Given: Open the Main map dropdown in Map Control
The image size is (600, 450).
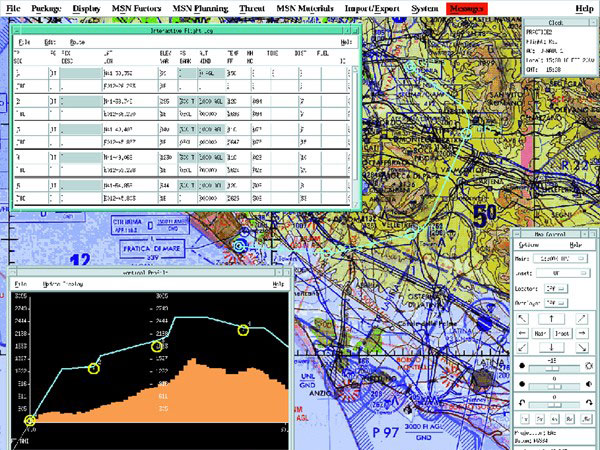Looking at the screenshot, I should point(560,259).
